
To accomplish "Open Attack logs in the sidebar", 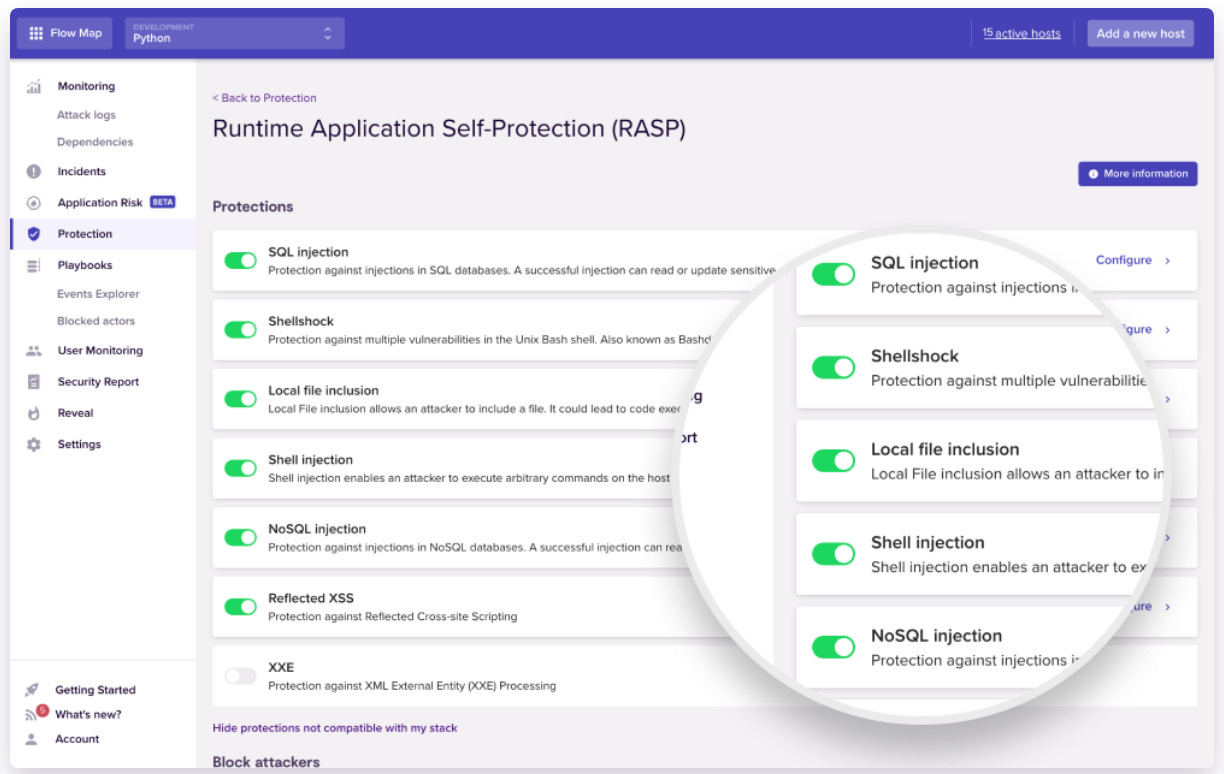I will pyautogui.click(x=86, y=115).
